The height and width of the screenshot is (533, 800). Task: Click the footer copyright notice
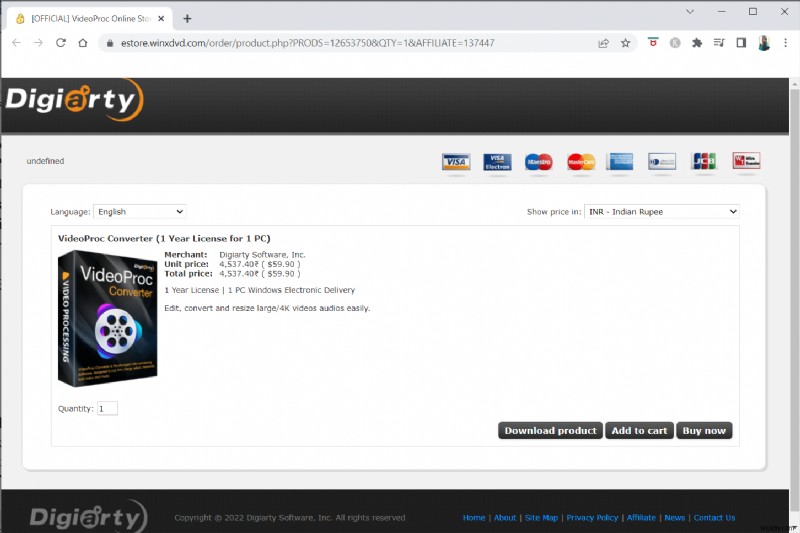point(290,518)
